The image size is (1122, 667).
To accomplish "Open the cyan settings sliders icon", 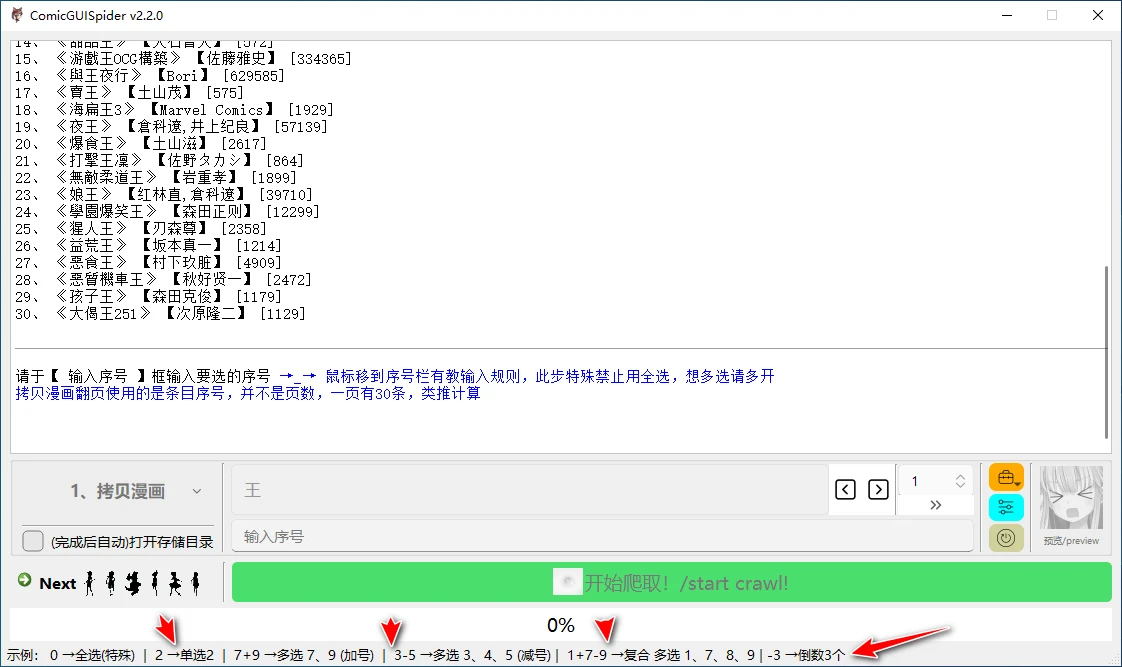I will pos(1006,507).
